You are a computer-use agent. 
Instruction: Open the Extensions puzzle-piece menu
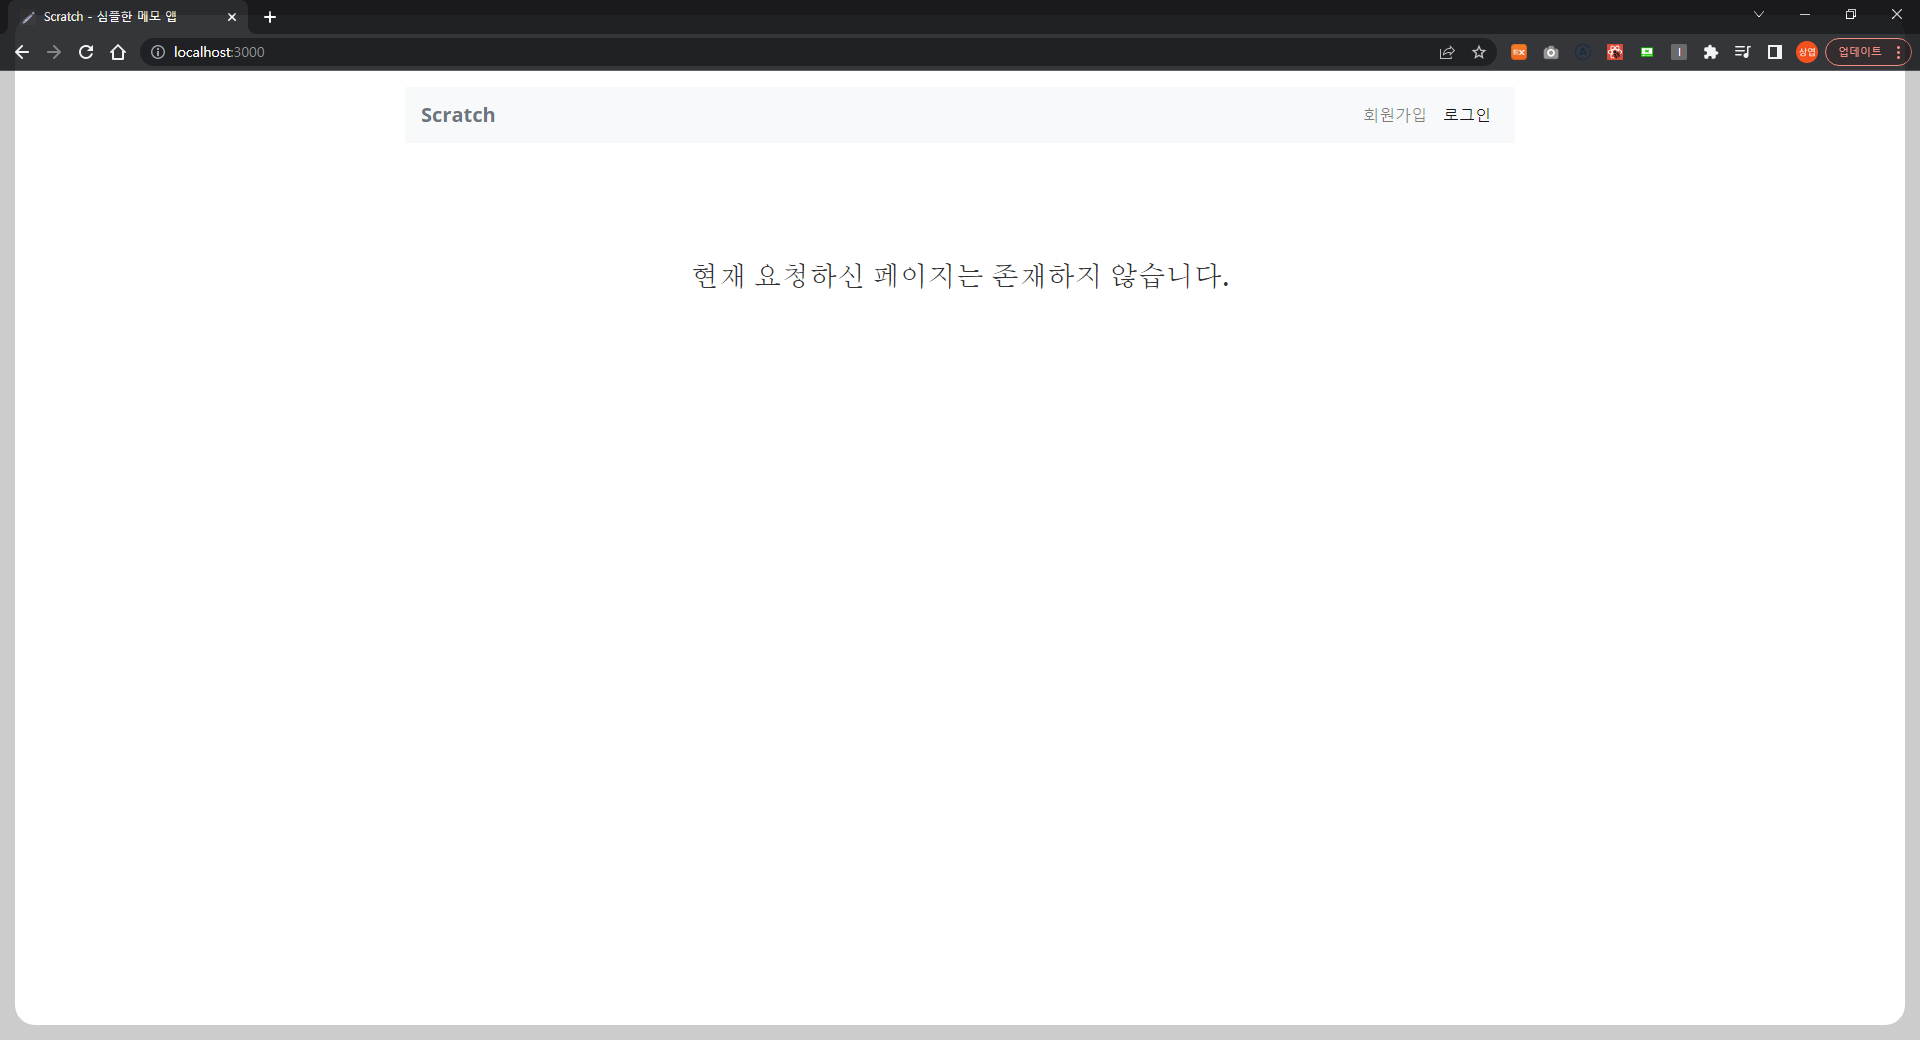pyautogui.click(x=1711, y=52)
